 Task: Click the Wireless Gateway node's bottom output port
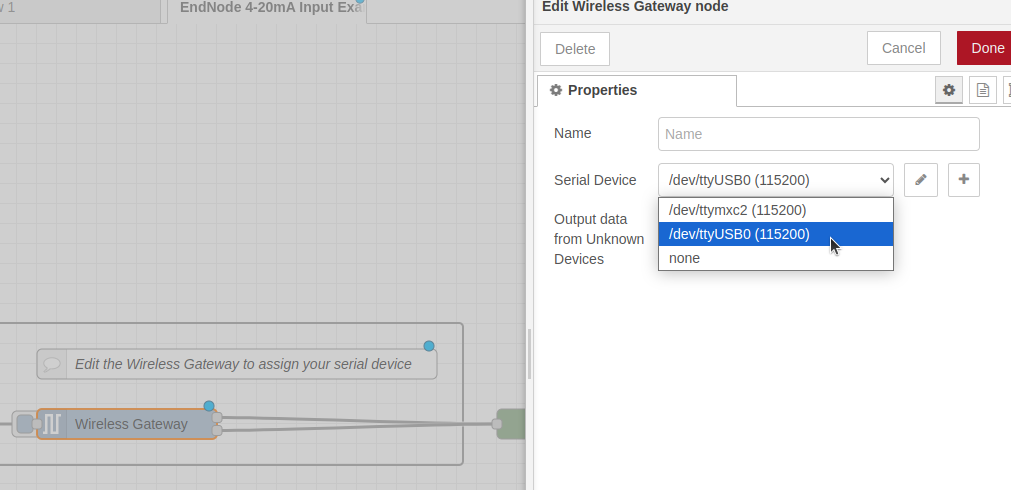pyautogui.click(x=217, y=430)
